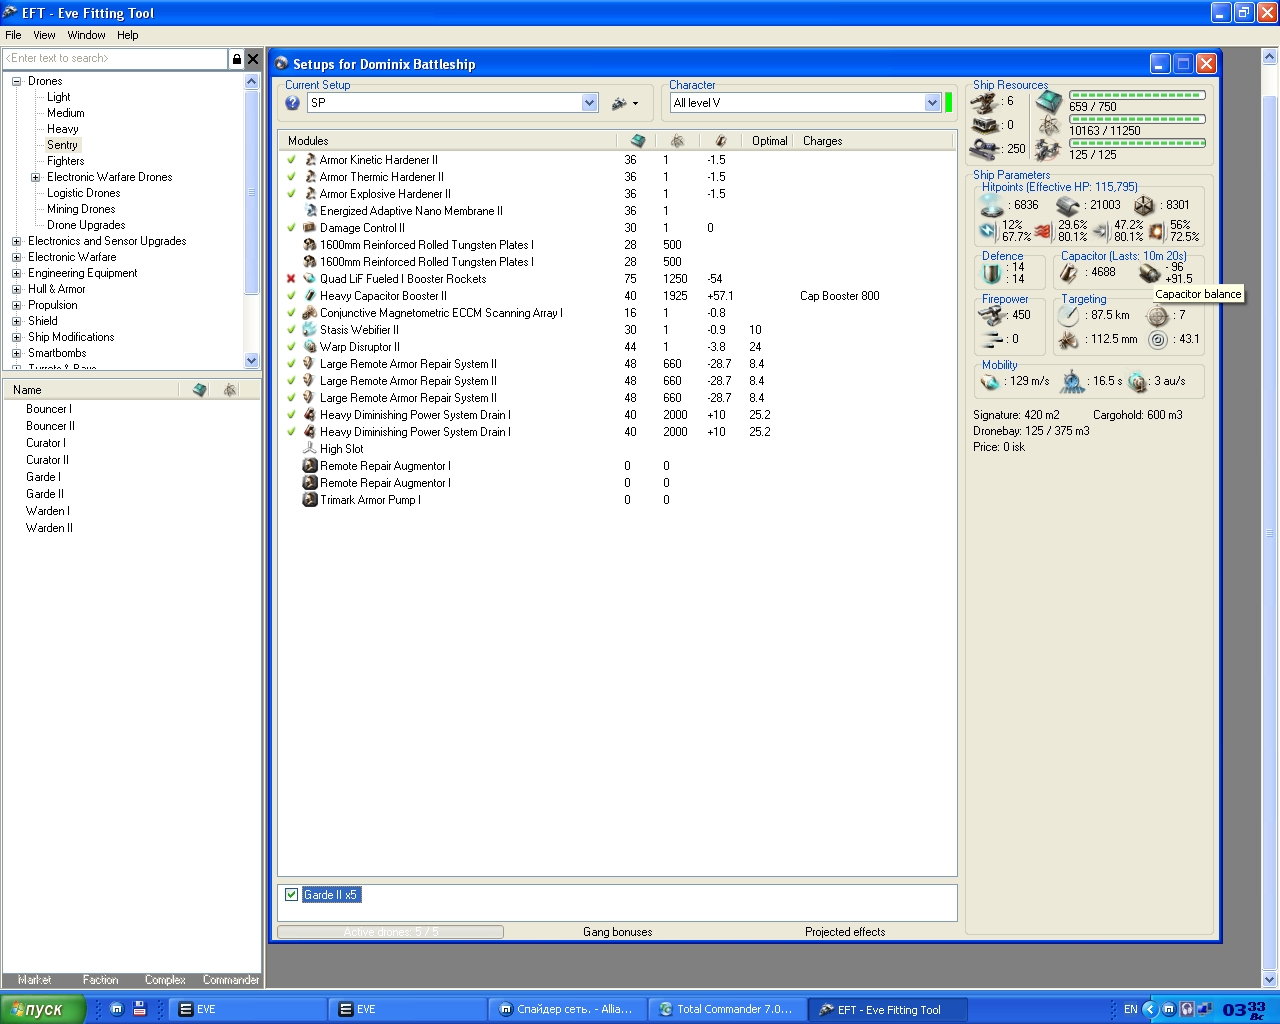Expand the Electronic Warfare Drones node
1280x1024 pixels.
click(35, 177)
